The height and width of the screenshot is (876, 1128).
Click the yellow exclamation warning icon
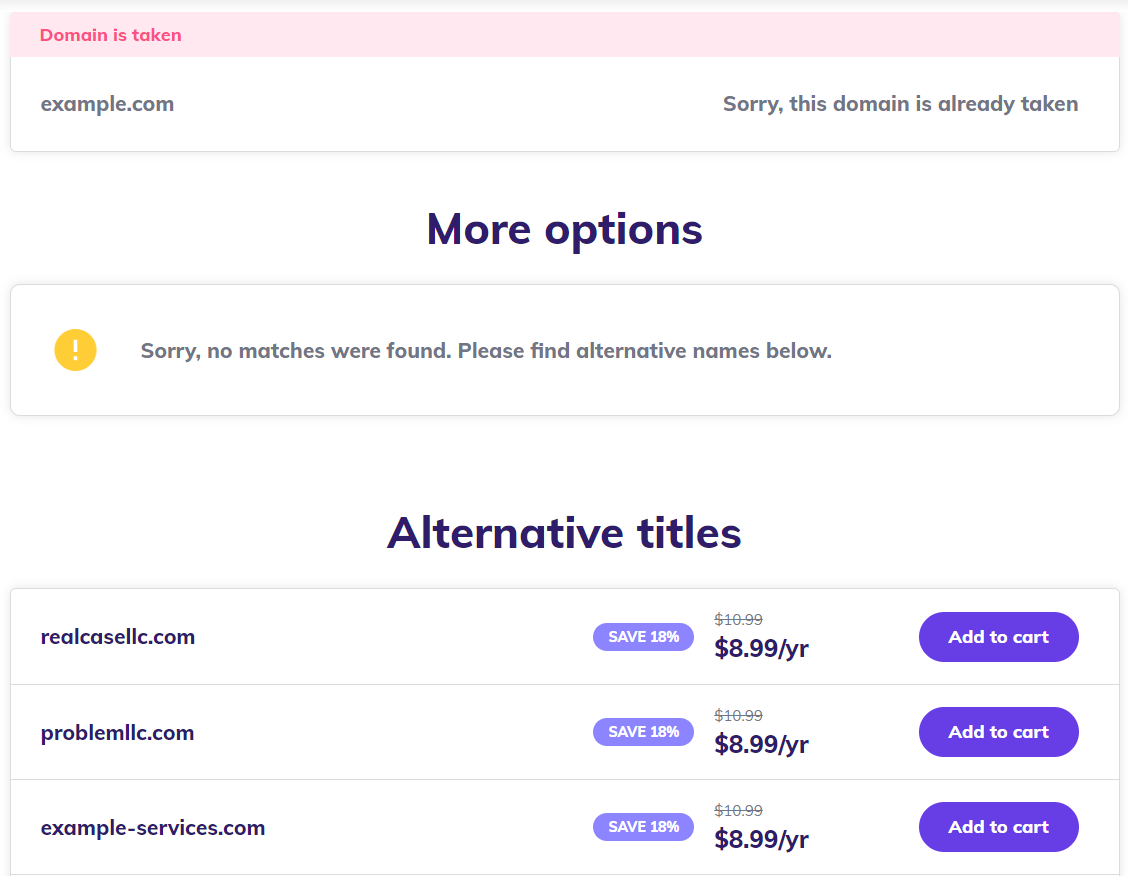[76, 350]
